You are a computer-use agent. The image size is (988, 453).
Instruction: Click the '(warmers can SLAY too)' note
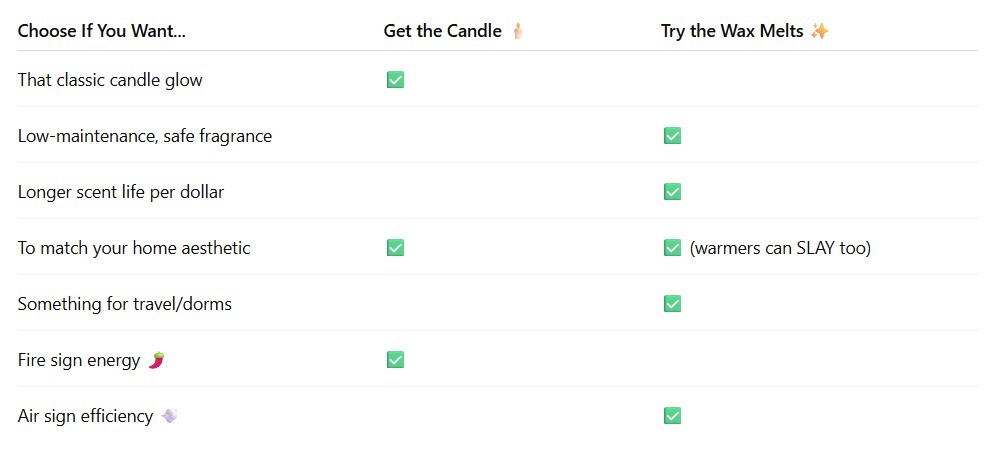[x=780, y=248]
